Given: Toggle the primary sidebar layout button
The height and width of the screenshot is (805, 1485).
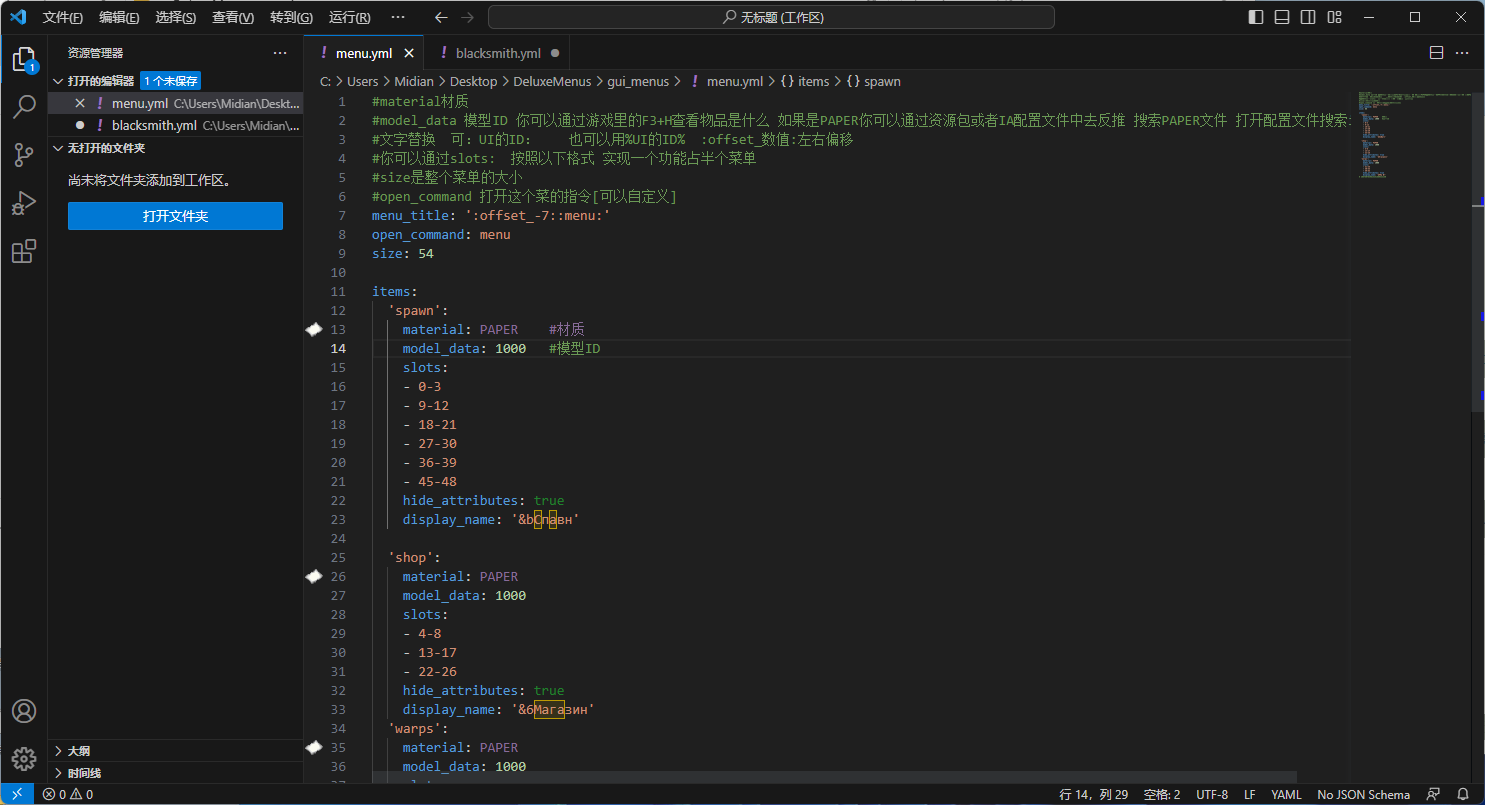Looking at the screenshot, I should click(1256, 17).
